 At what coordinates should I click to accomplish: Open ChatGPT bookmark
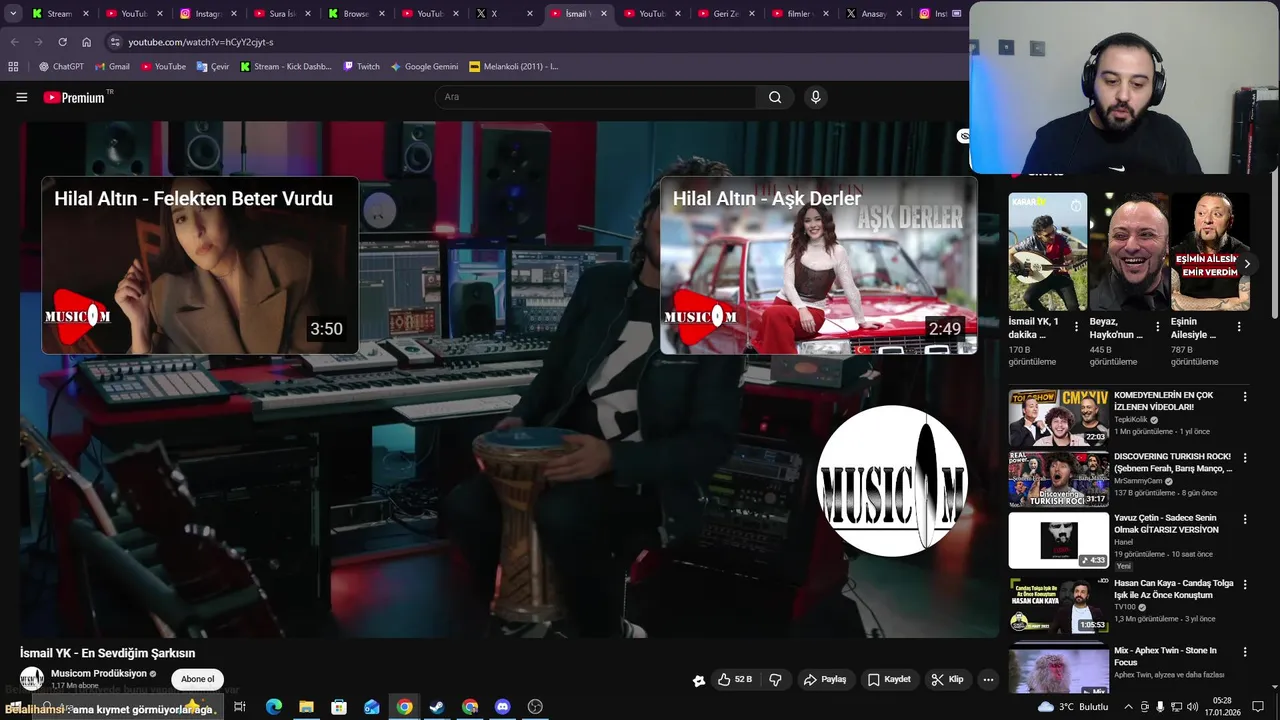coord(61,67)
